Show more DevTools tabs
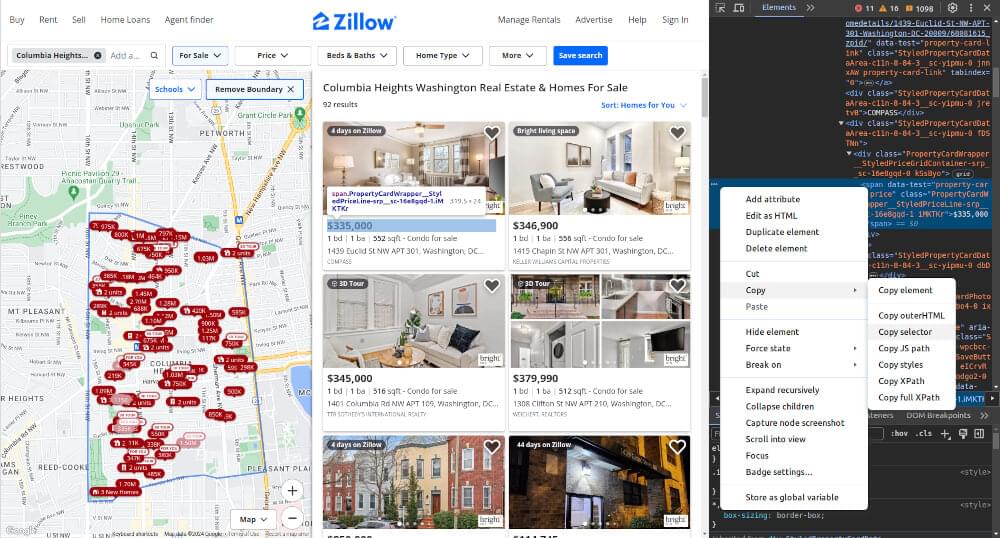1000x538 pixels. pos(810,8)
